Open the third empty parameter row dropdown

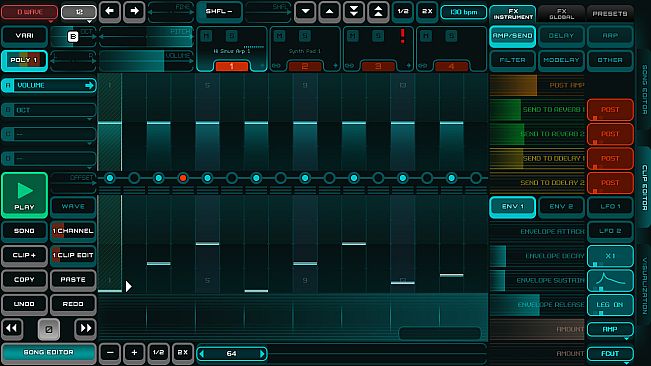coord(49,134)
